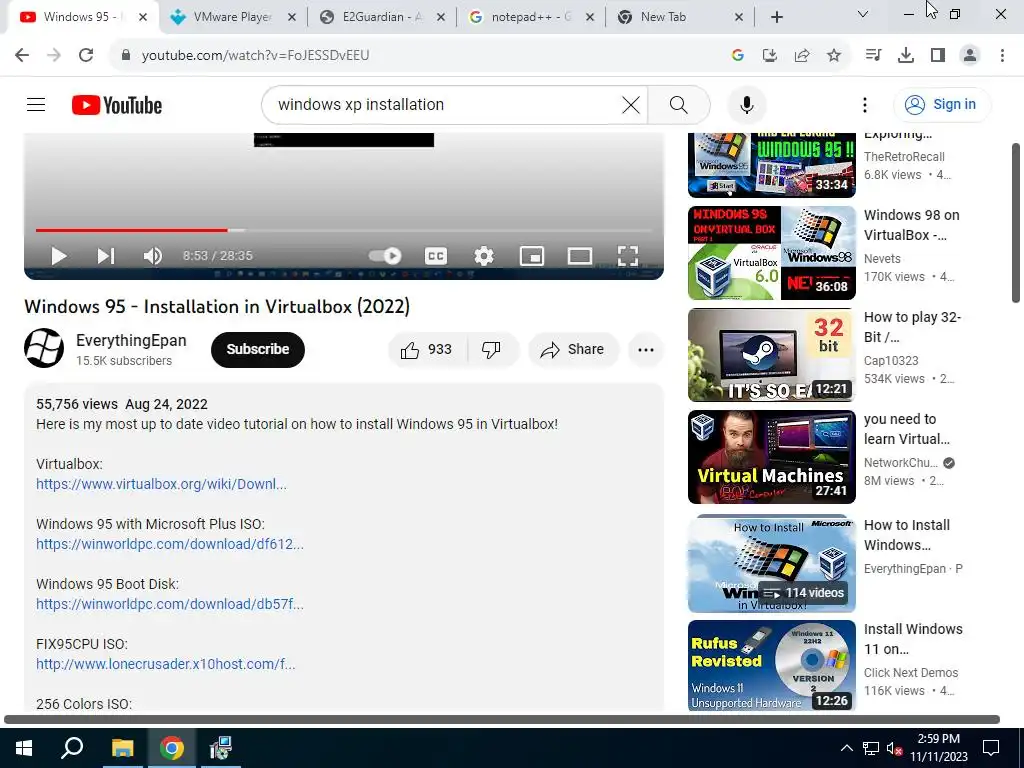Viewport: 1024px width, 768px height.
Task: Close the Windows 95 YouTube tab
Action: tap(143, 17)
